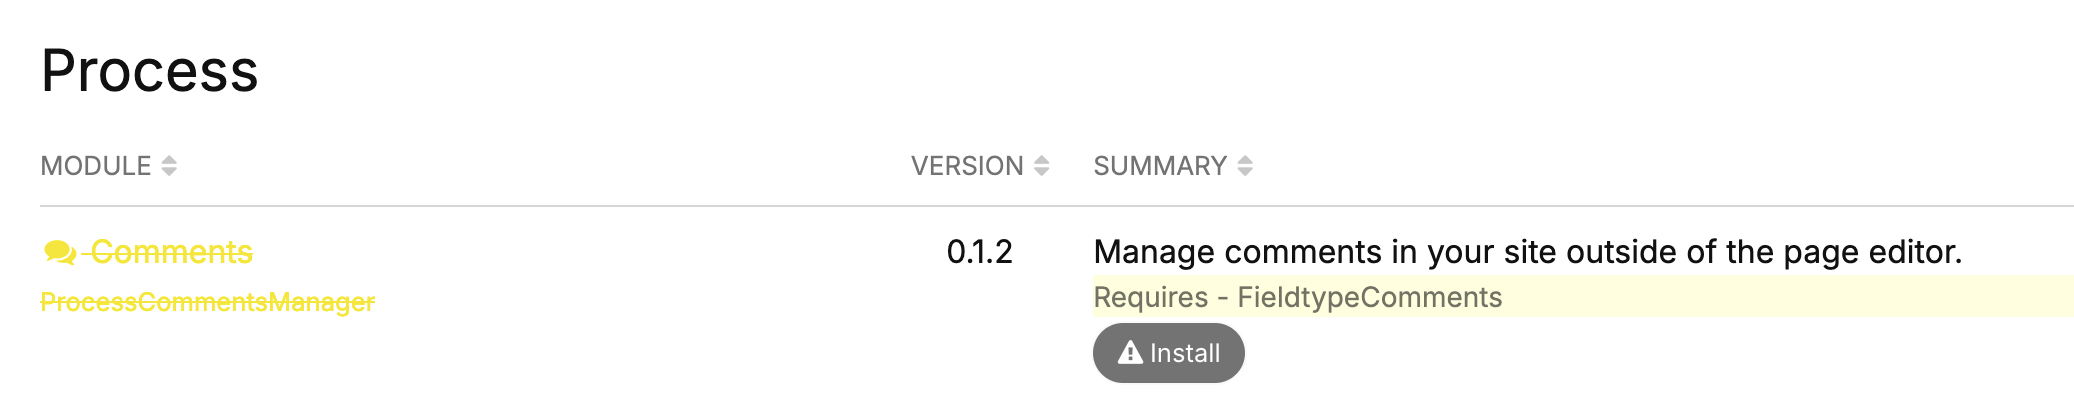Viewport: 2074px width, 410px height.
Task: Click the speech bubbles Comments icon
Action: 60,253
